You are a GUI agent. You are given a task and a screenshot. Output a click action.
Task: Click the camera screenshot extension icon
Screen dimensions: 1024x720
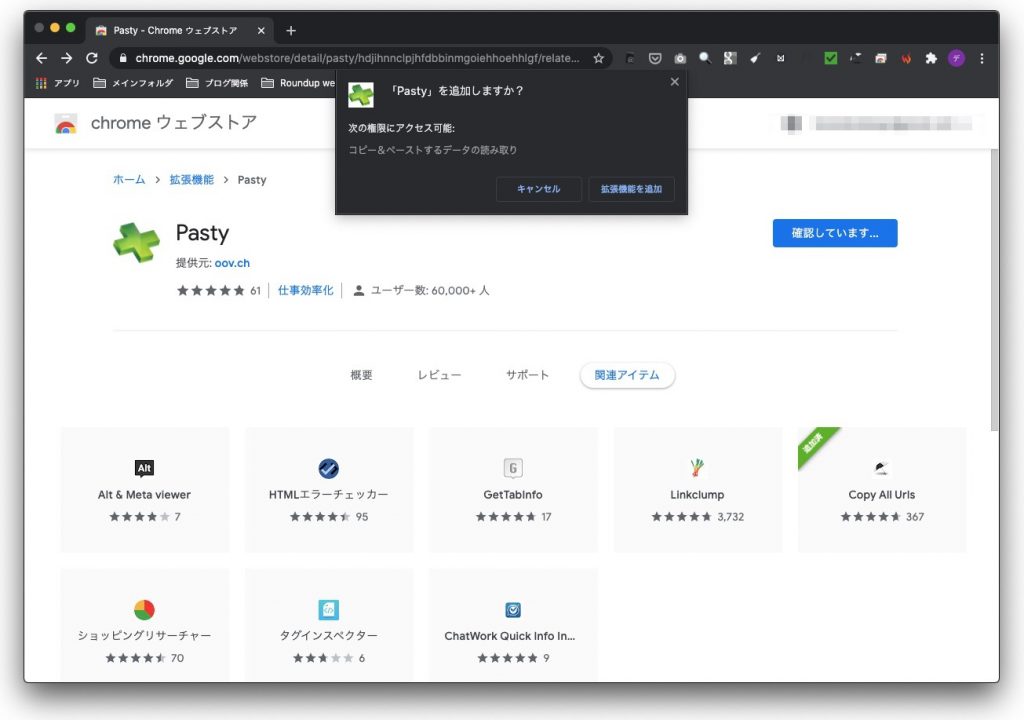pyautogui.click(x=680, y=58)
